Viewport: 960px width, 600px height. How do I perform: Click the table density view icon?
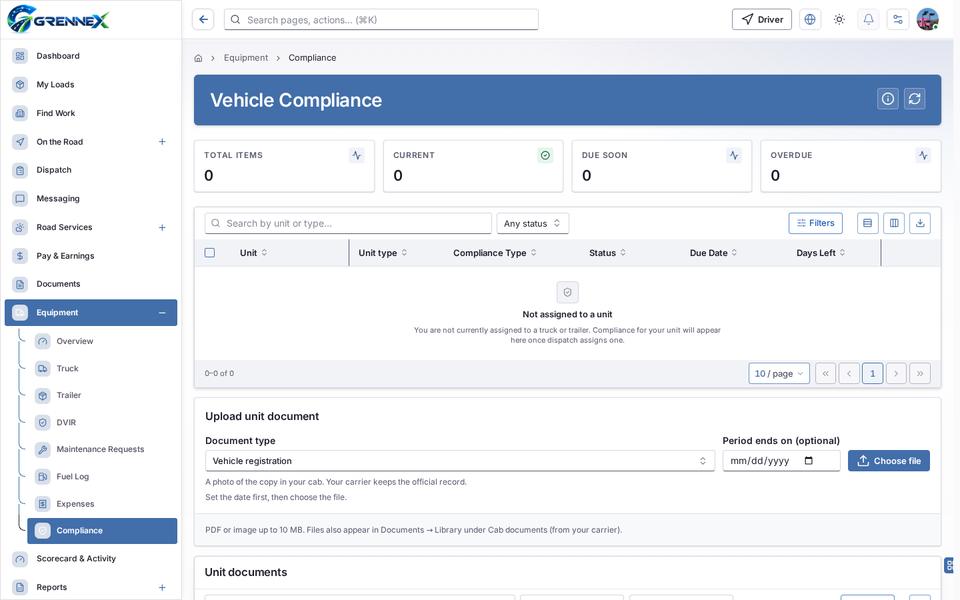[x=868, y=223]
